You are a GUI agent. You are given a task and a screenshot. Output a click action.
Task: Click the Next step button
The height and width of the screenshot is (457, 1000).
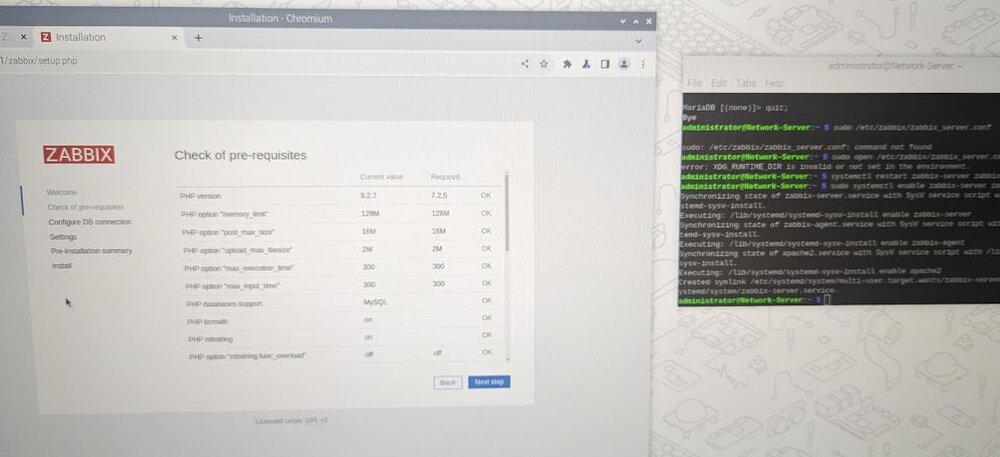[489, 382]
